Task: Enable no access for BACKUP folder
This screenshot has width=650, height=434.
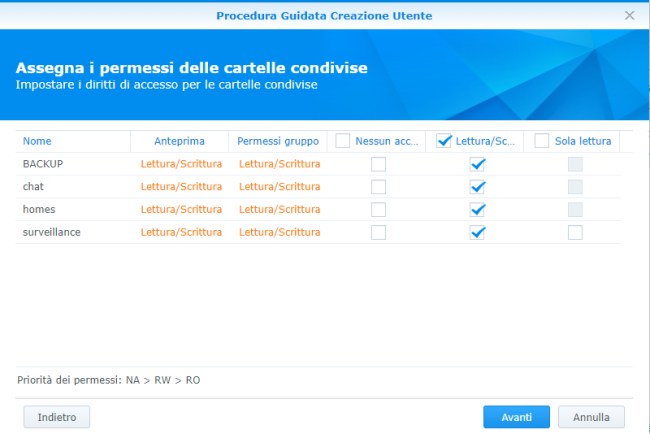Action: [378, 164]
